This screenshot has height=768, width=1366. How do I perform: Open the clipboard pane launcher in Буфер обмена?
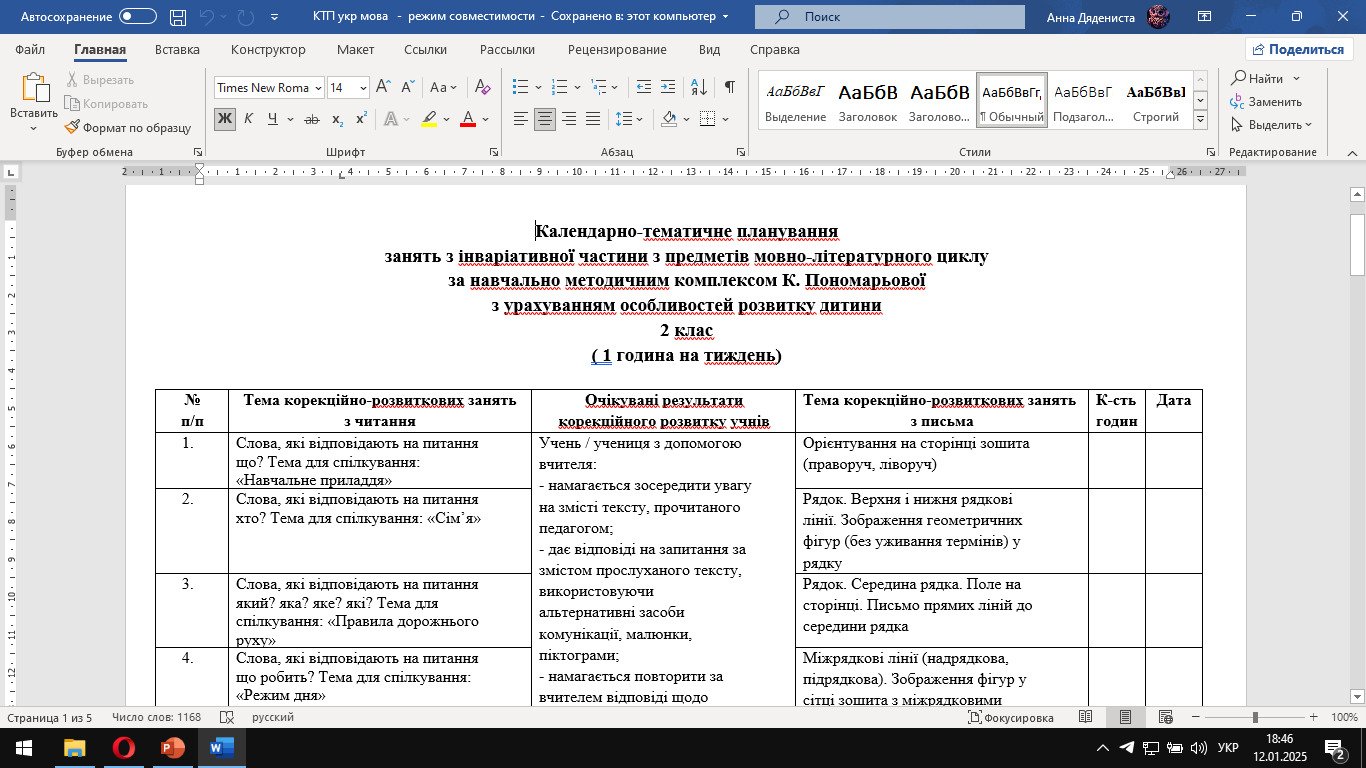pyautogui.click(x=198, y=152)
